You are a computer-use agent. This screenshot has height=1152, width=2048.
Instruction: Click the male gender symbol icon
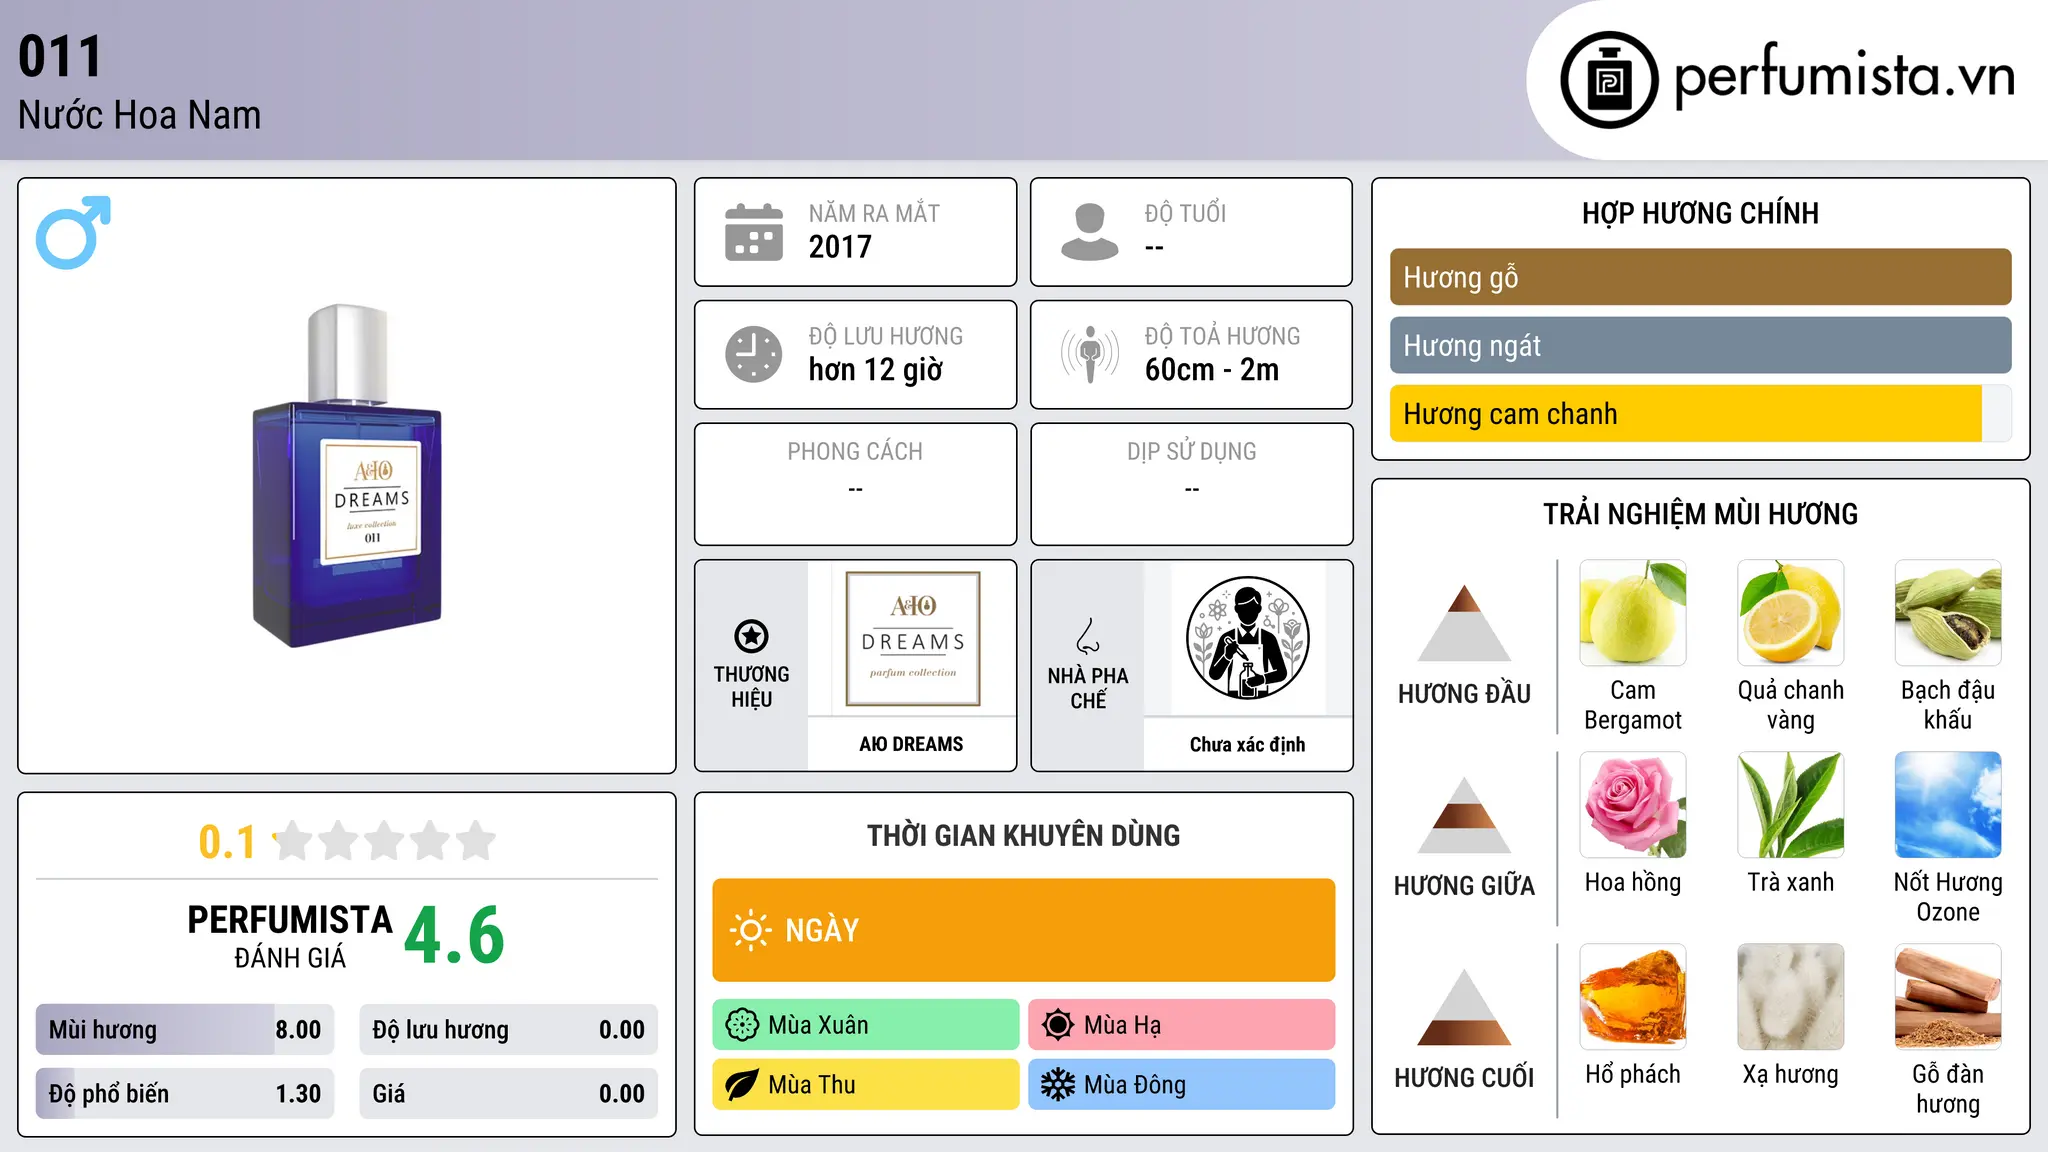[73, 232]
